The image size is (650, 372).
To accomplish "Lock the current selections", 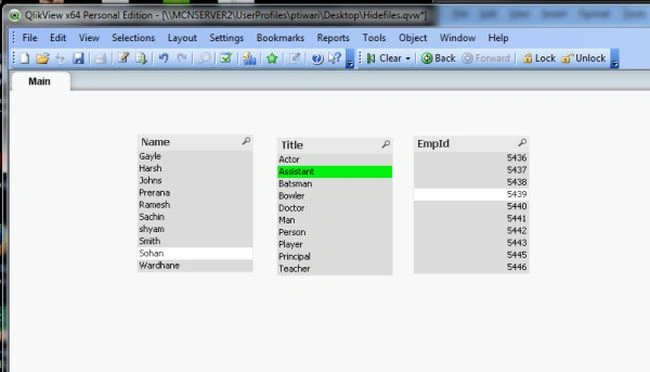I will (x=538, y=58).
